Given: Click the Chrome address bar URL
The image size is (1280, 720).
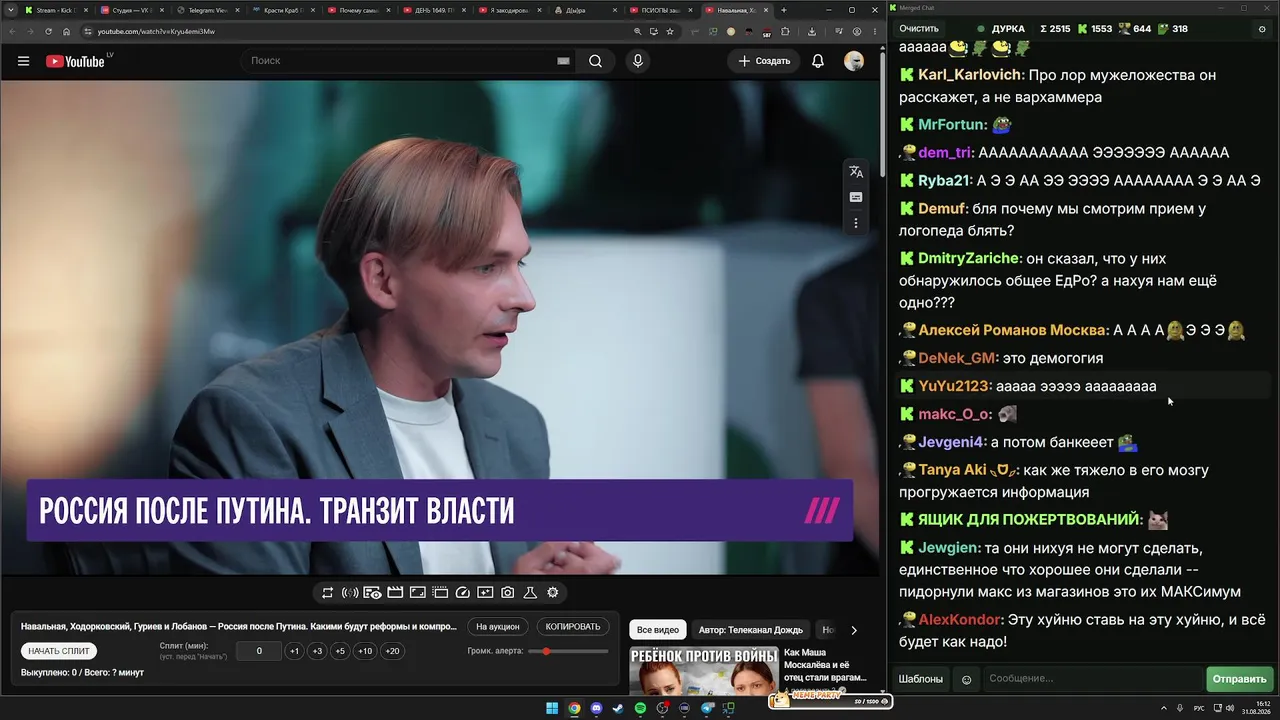Looking at the screenshot, I should click(x=156, y=31).
